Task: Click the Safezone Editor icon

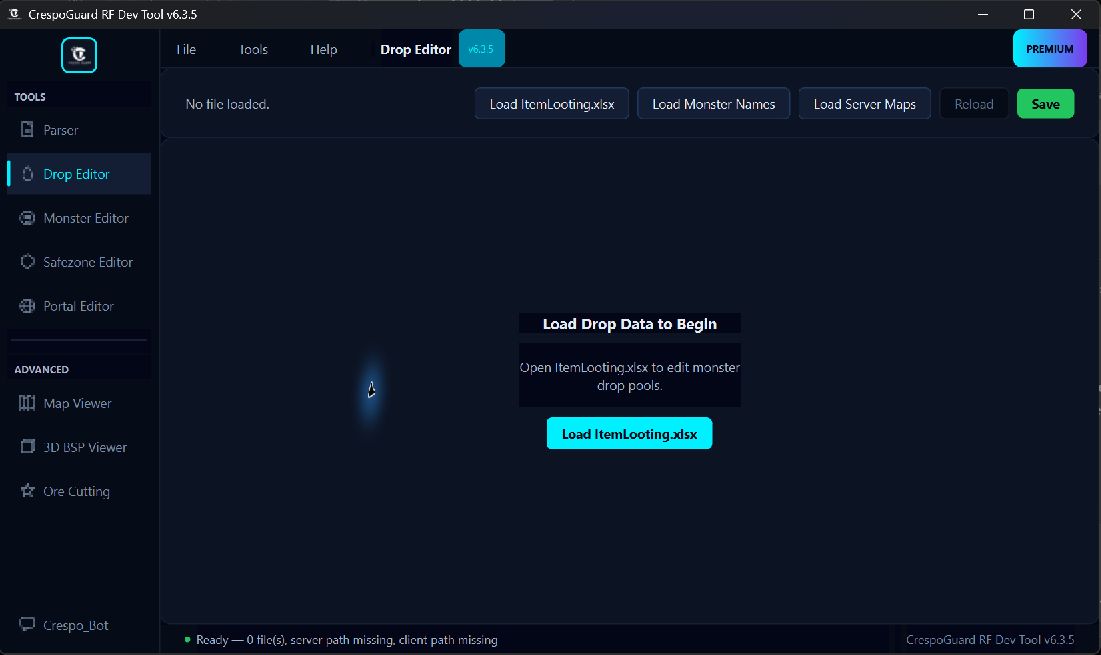Action: point(27,262)
